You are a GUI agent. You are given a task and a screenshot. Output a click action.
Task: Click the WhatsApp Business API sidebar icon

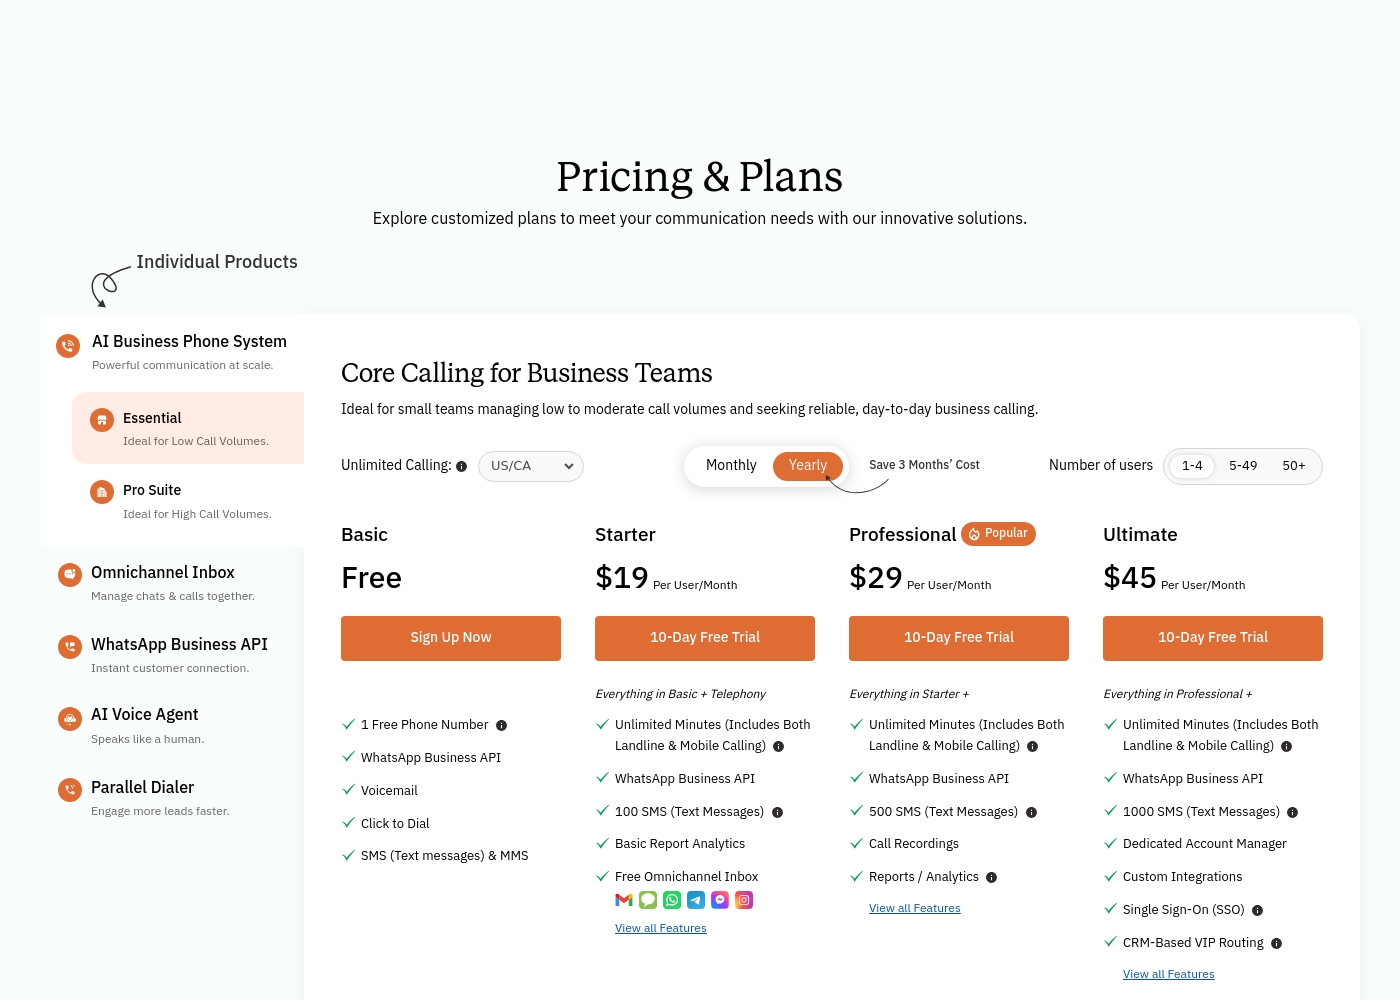(70, 647)
